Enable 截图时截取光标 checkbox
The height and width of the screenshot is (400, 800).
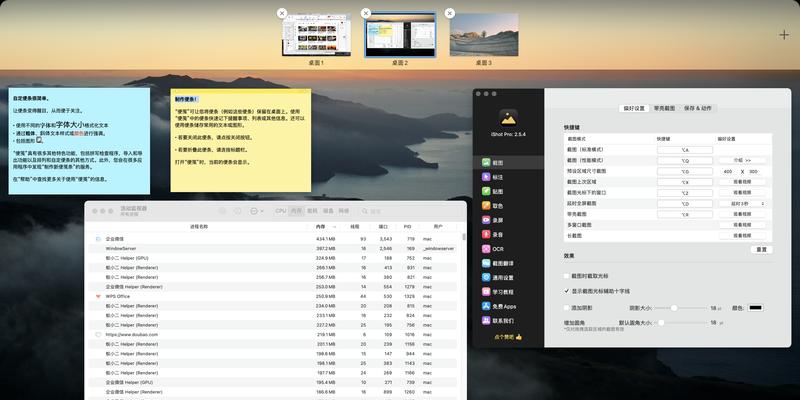pyautogui.click(x=566, y=276)
